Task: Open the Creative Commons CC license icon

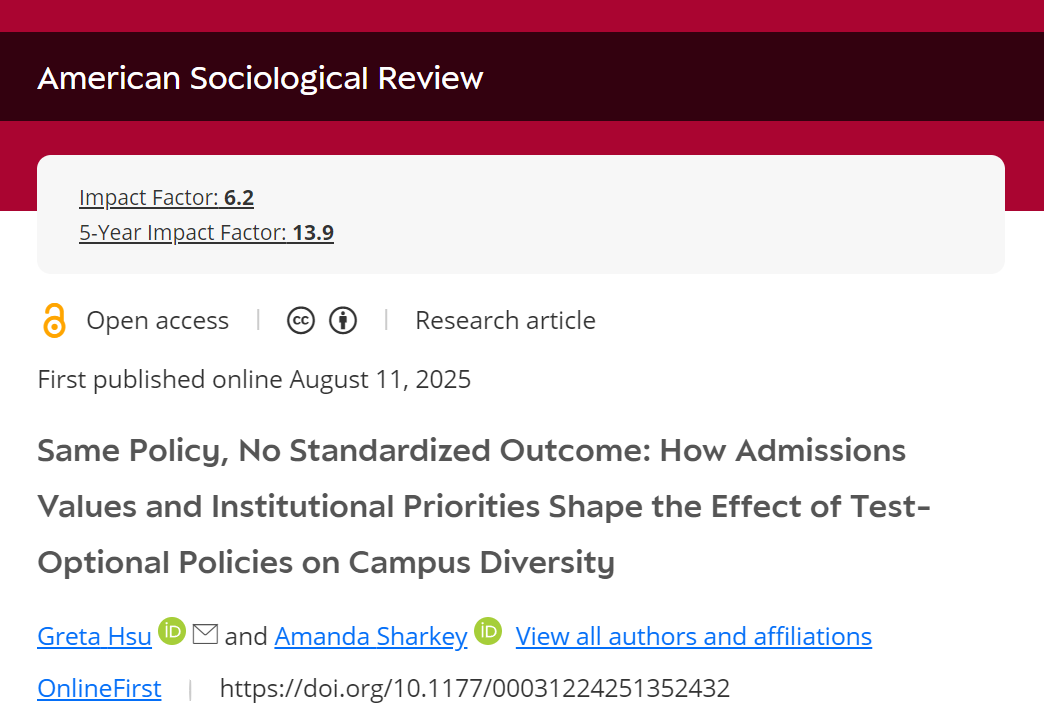Action: pyautogui.click(x=301, y=320)
